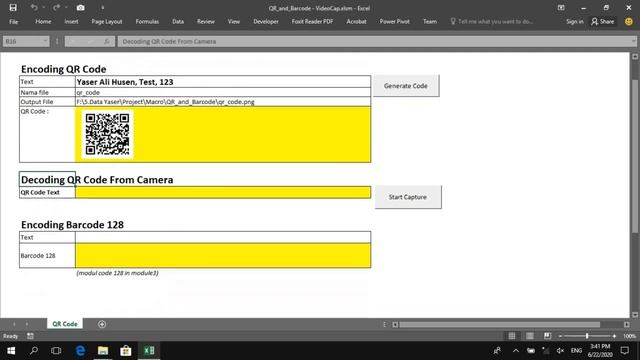The image size is (640, 360).
Task: Add a new sheet with plus icon
Action: [102, 324]
